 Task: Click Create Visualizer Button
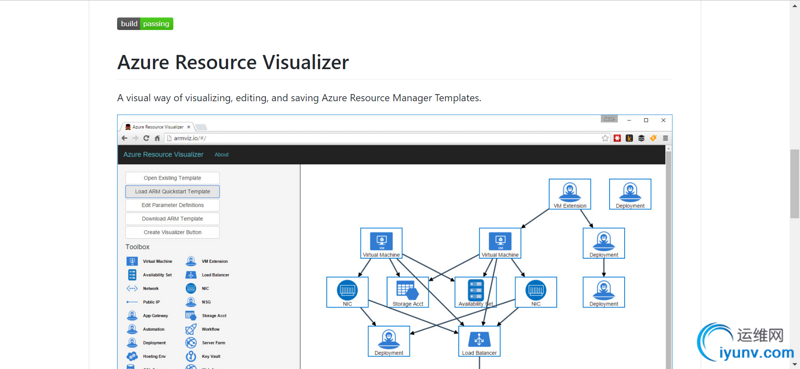click(x=172, y=232)
